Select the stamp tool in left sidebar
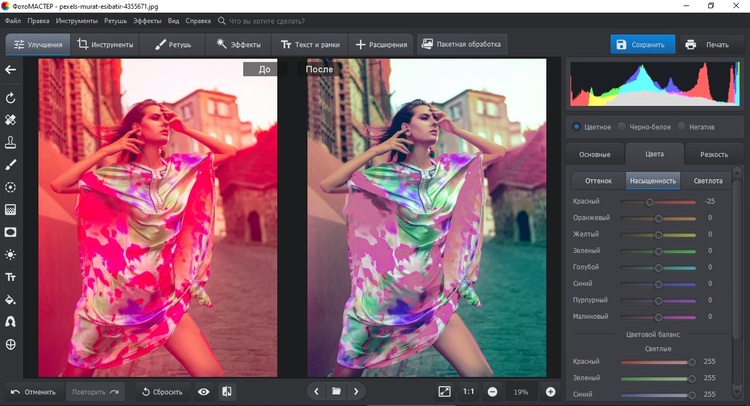Image resolution: width=750 pixels, height=406 pixels. [11, 142]
